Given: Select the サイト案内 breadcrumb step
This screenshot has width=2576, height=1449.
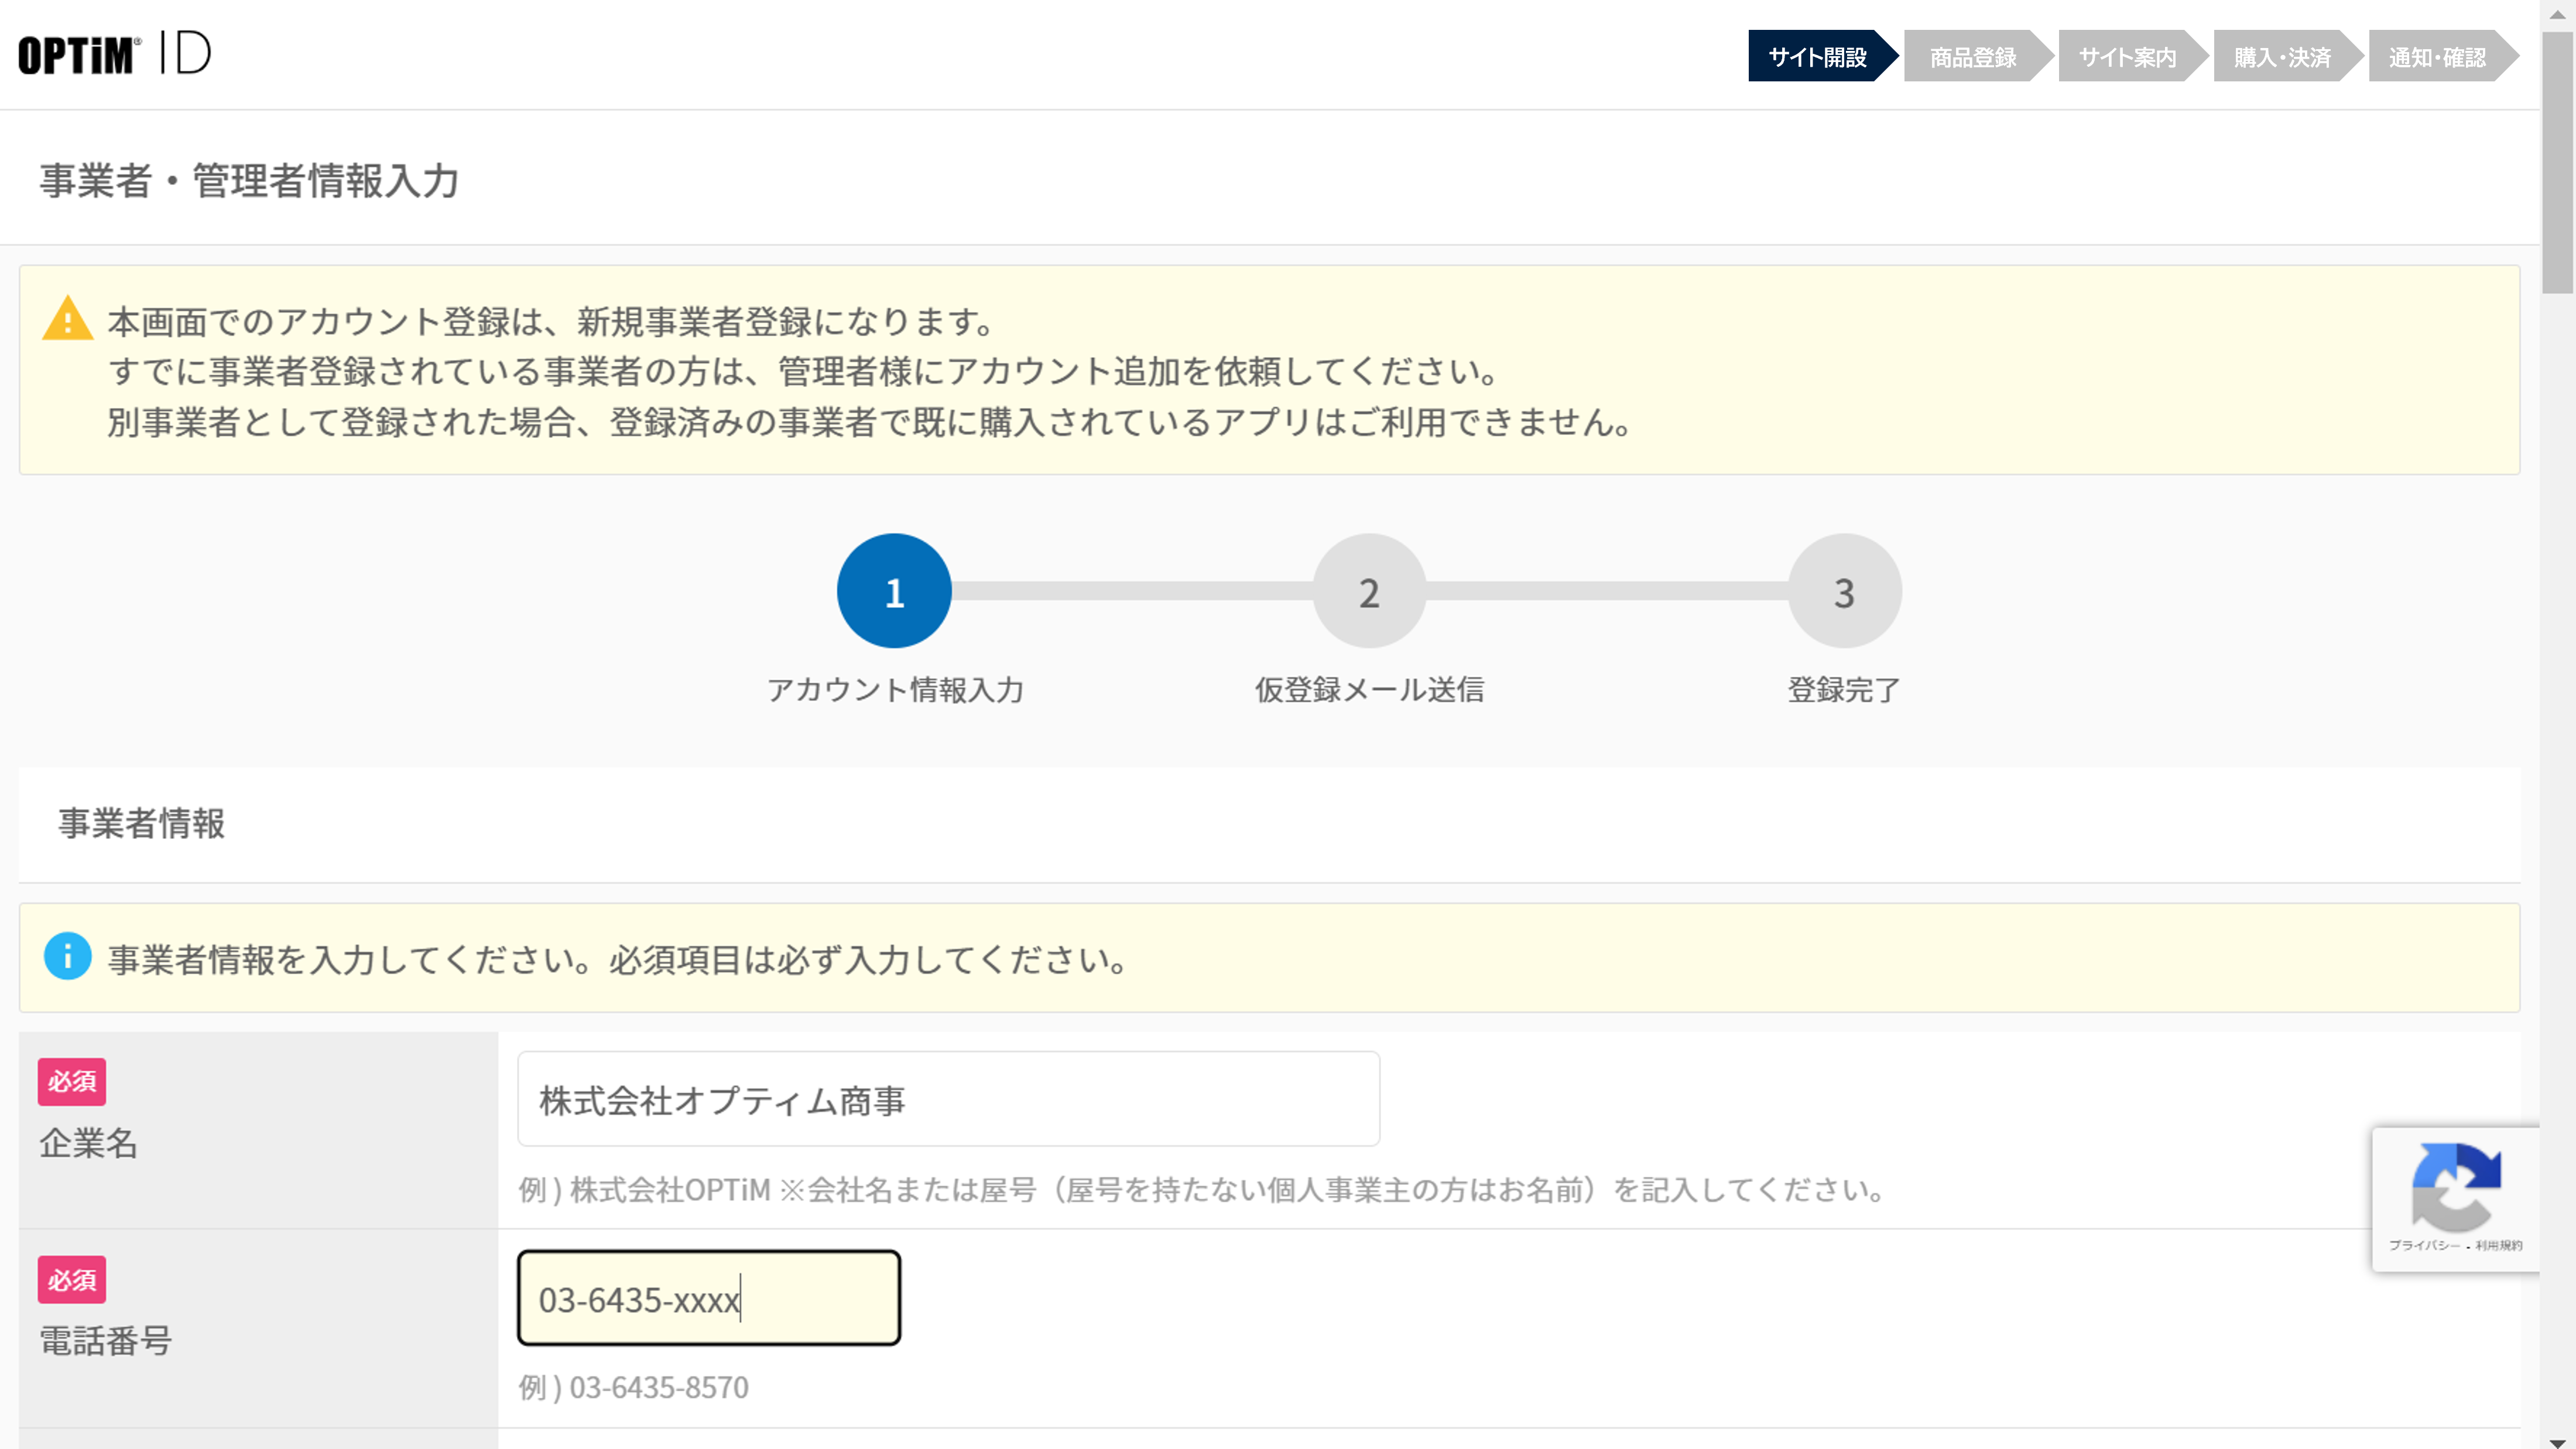Looking at the screenshot, I should coord(2127,57).
